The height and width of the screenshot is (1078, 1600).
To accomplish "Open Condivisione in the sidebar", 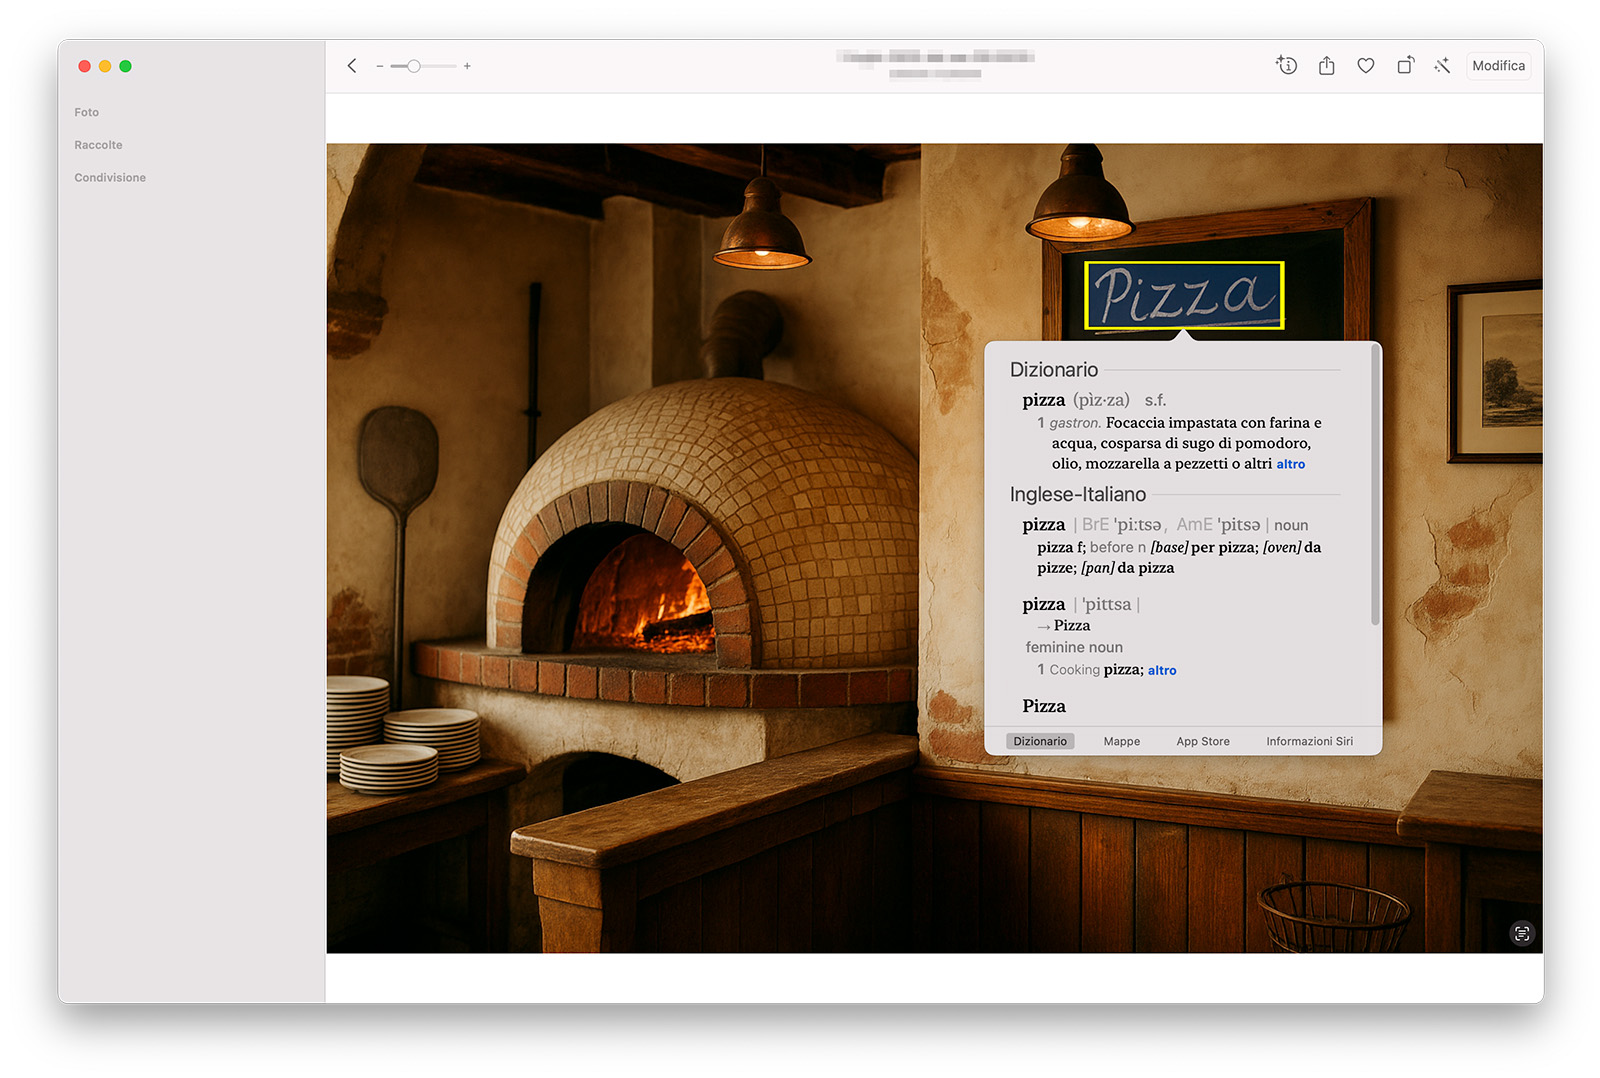I will (110, 178).
